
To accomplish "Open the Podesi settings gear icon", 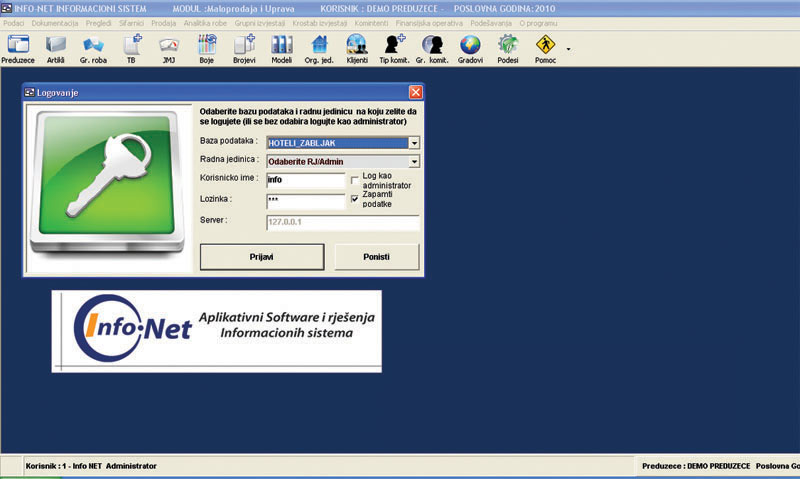I will coord(508,49).
